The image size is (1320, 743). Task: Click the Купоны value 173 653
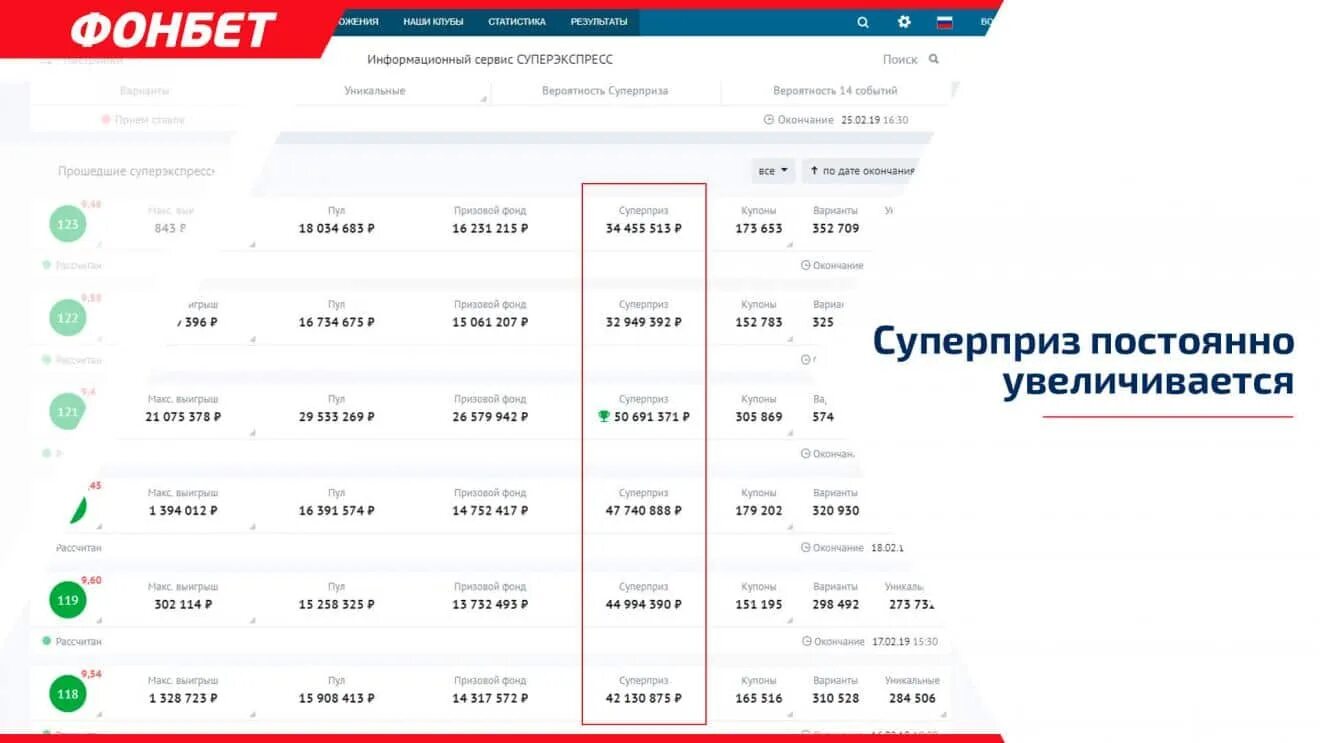[759, 228]
